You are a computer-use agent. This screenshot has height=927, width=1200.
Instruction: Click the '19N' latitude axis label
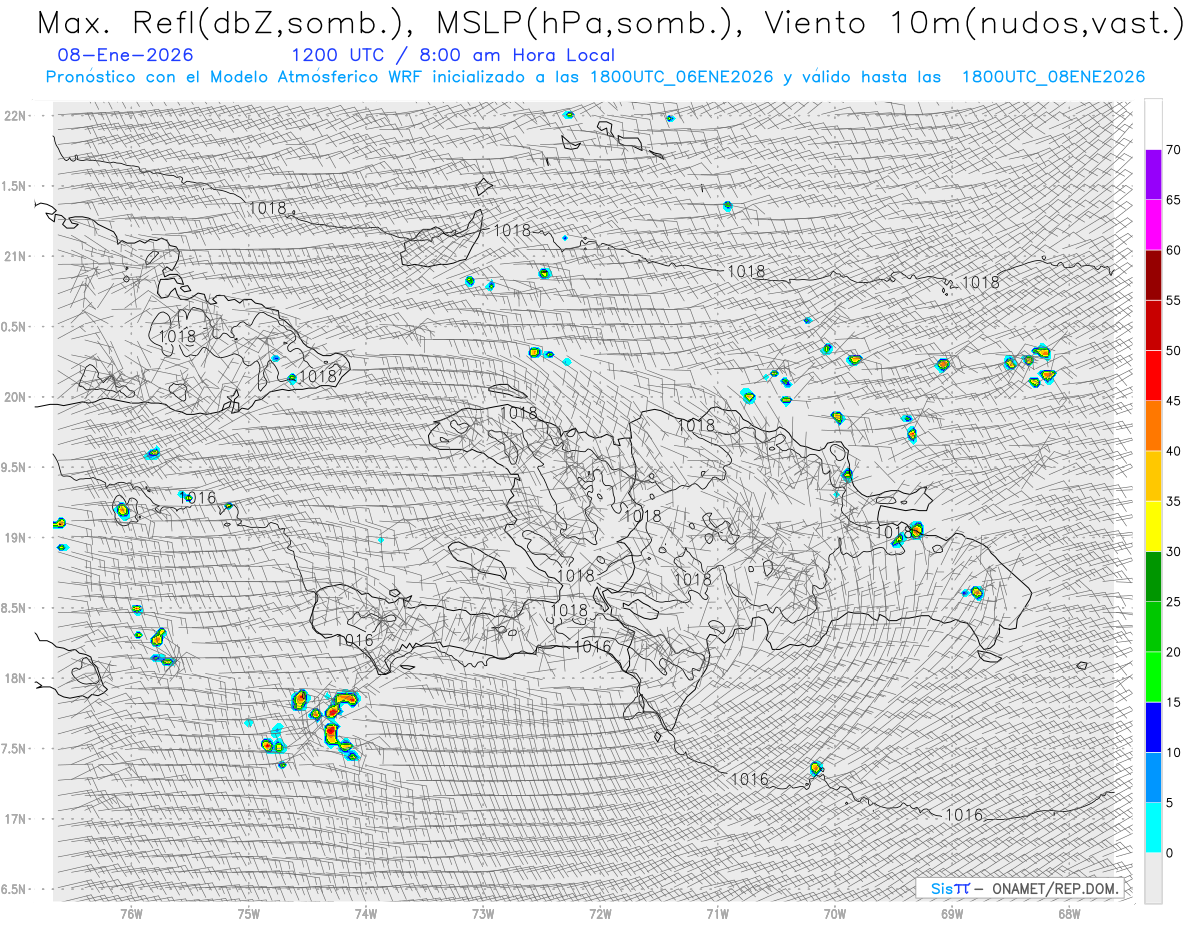(x=16, y=538)
